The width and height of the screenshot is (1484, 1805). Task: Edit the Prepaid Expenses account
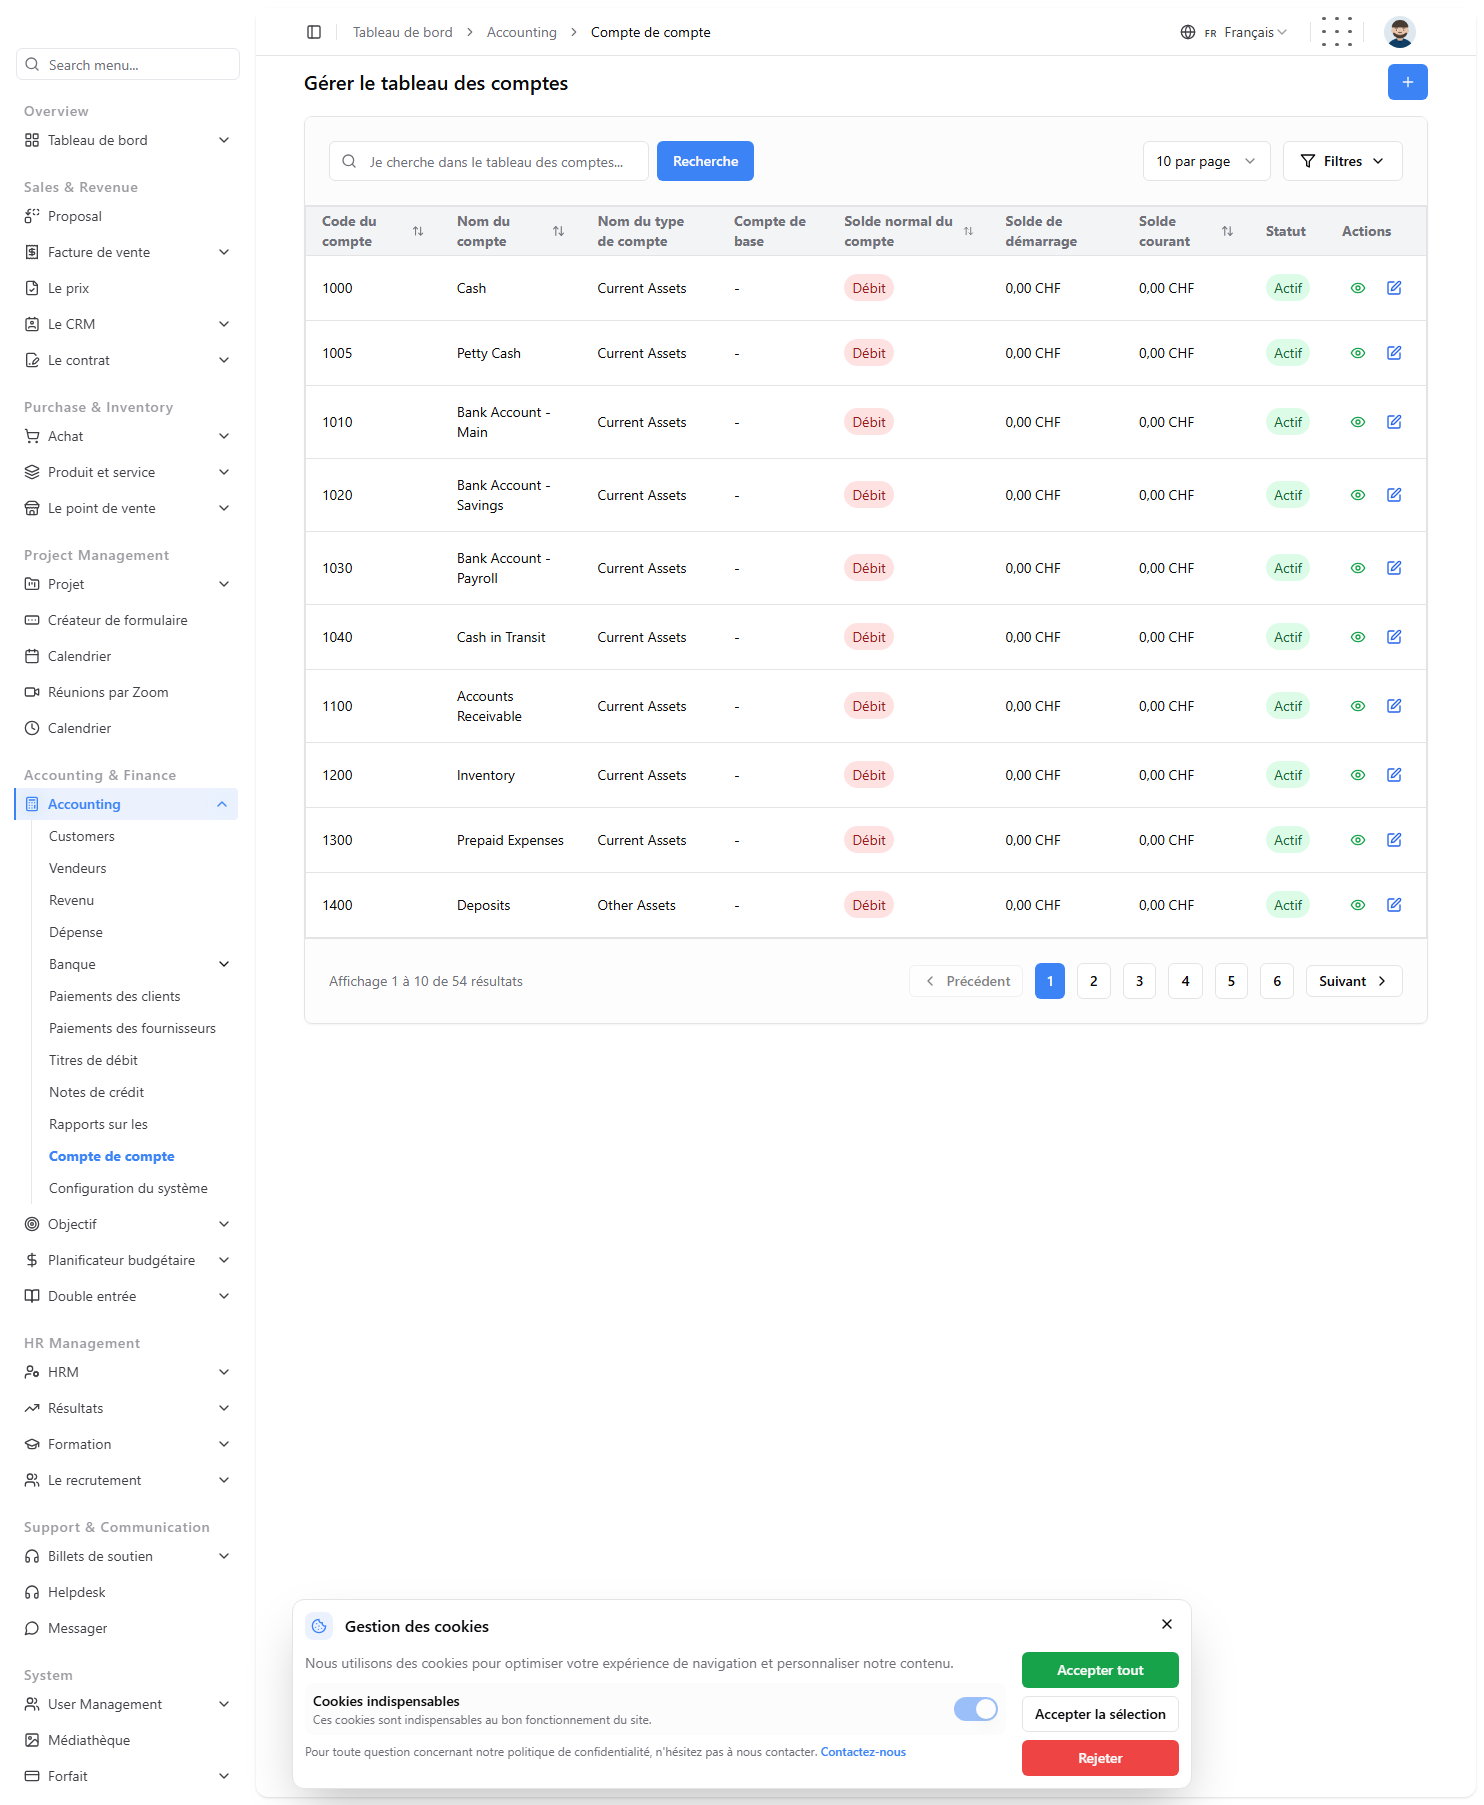[x=1394, y=840]
